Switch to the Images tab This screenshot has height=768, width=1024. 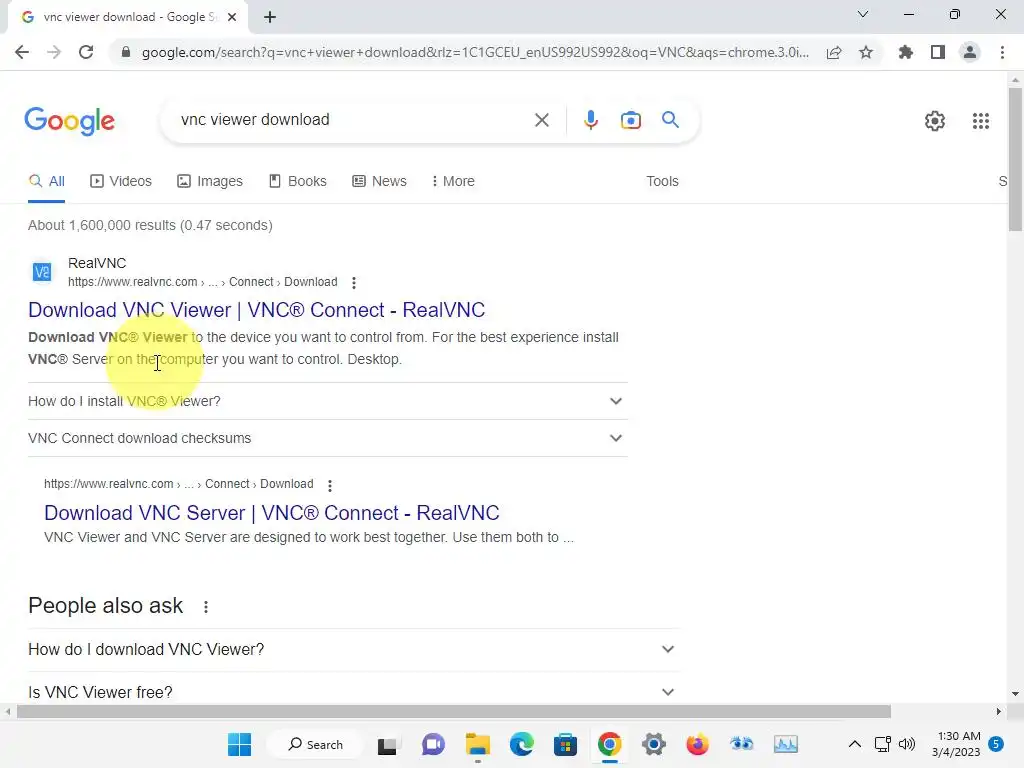pyautogui.click(x=210, y=182)
